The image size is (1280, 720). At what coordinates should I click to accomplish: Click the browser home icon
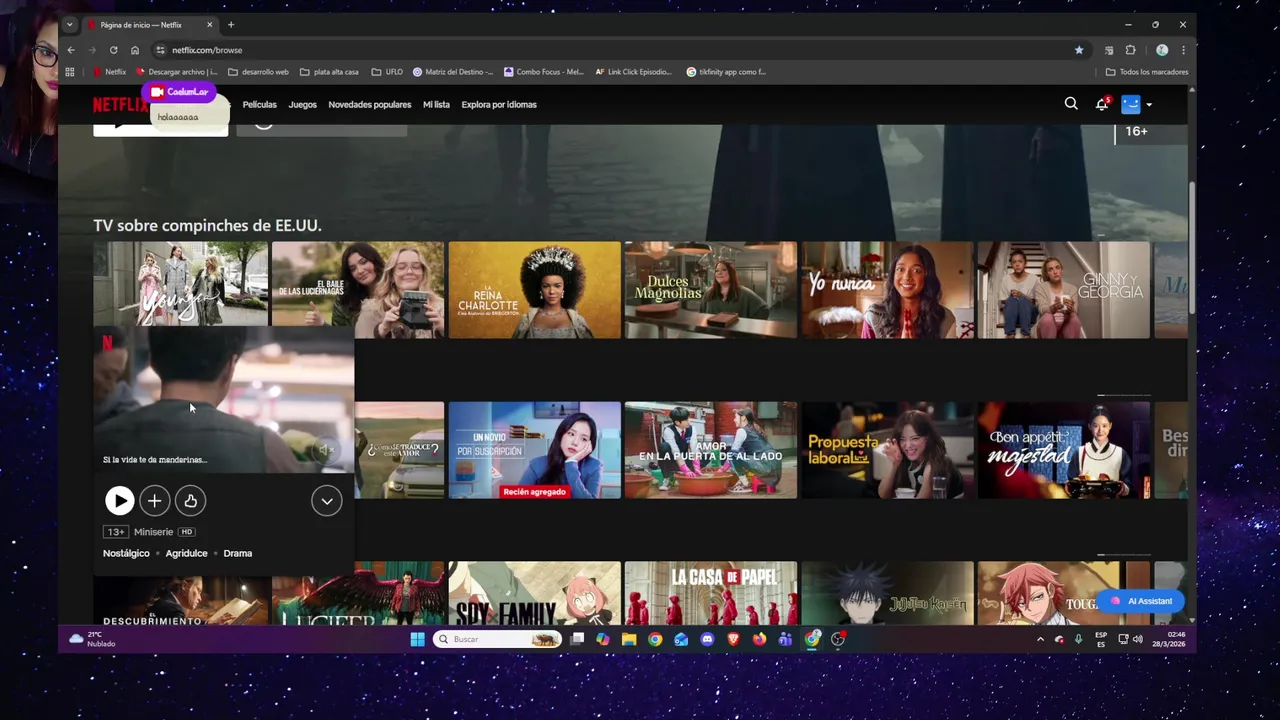135,50
